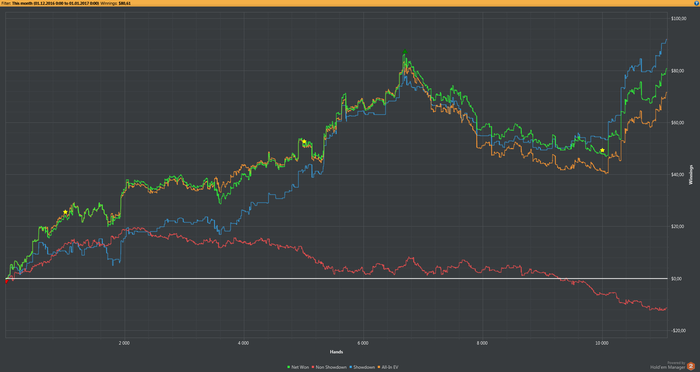Image resolution: width=700 pixels, height=372 pixels.
Task: Click the 10 000 hands axis label
Action: pyautogui.click(x=602, y=343)
